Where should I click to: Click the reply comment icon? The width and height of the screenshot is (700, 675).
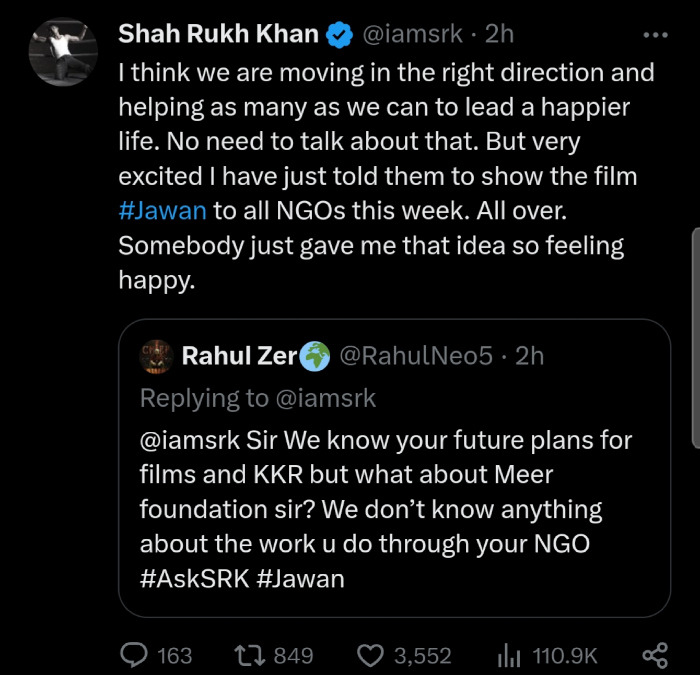point(134,655)
